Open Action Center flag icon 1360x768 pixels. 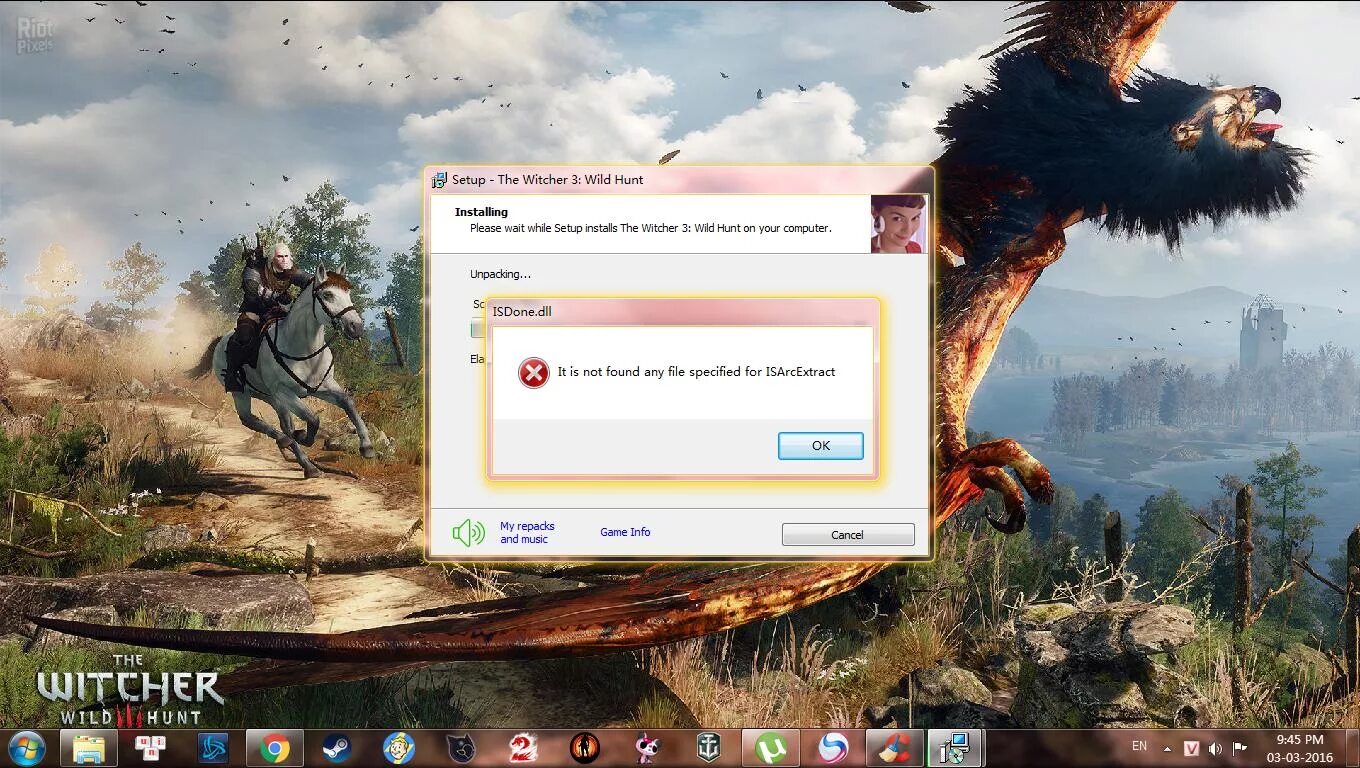click(1239, 748)
